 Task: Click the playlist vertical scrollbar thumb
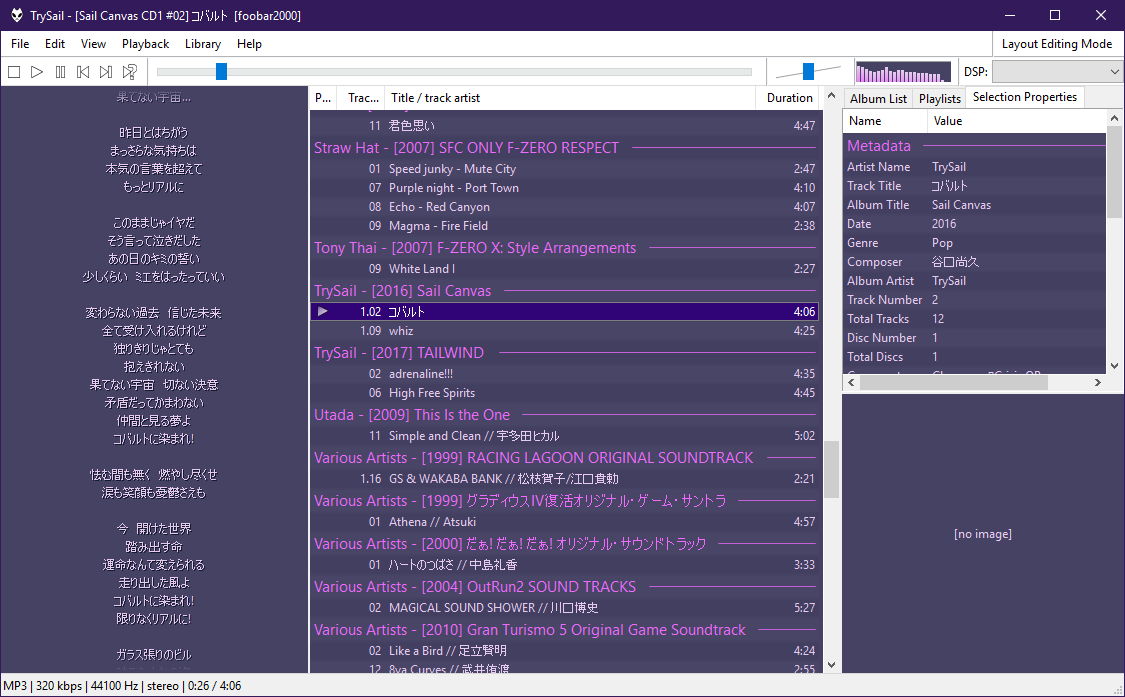tap(831, 469)
